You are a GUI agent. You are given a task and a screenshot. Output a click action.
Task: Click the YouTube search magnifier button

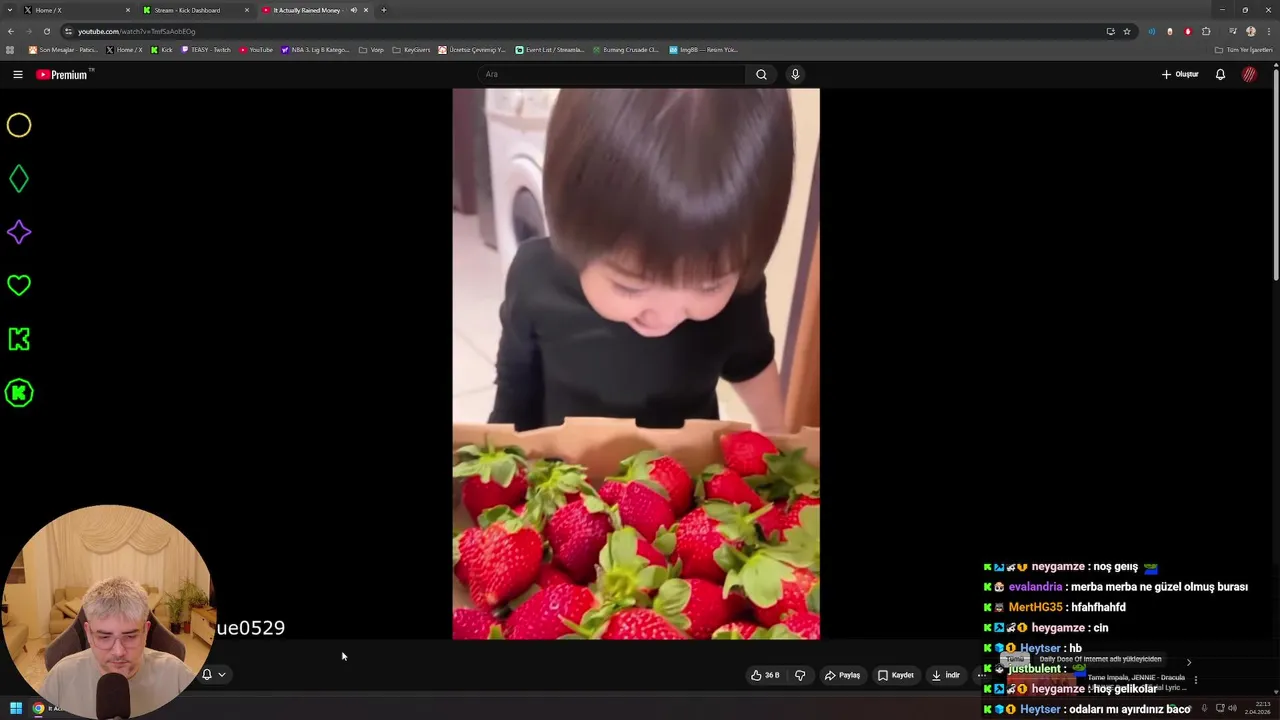tap(761, 74)
